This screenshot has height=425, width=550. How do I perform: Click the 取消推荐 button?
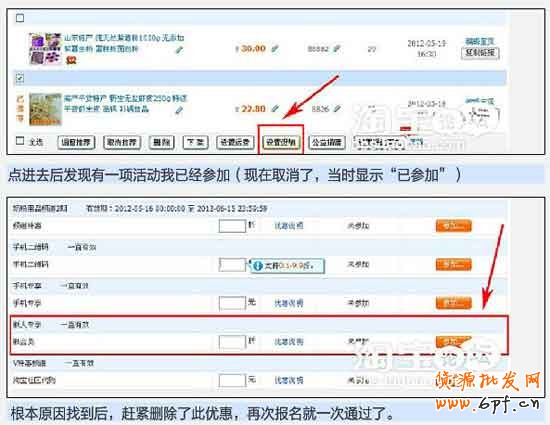[122, 142]
